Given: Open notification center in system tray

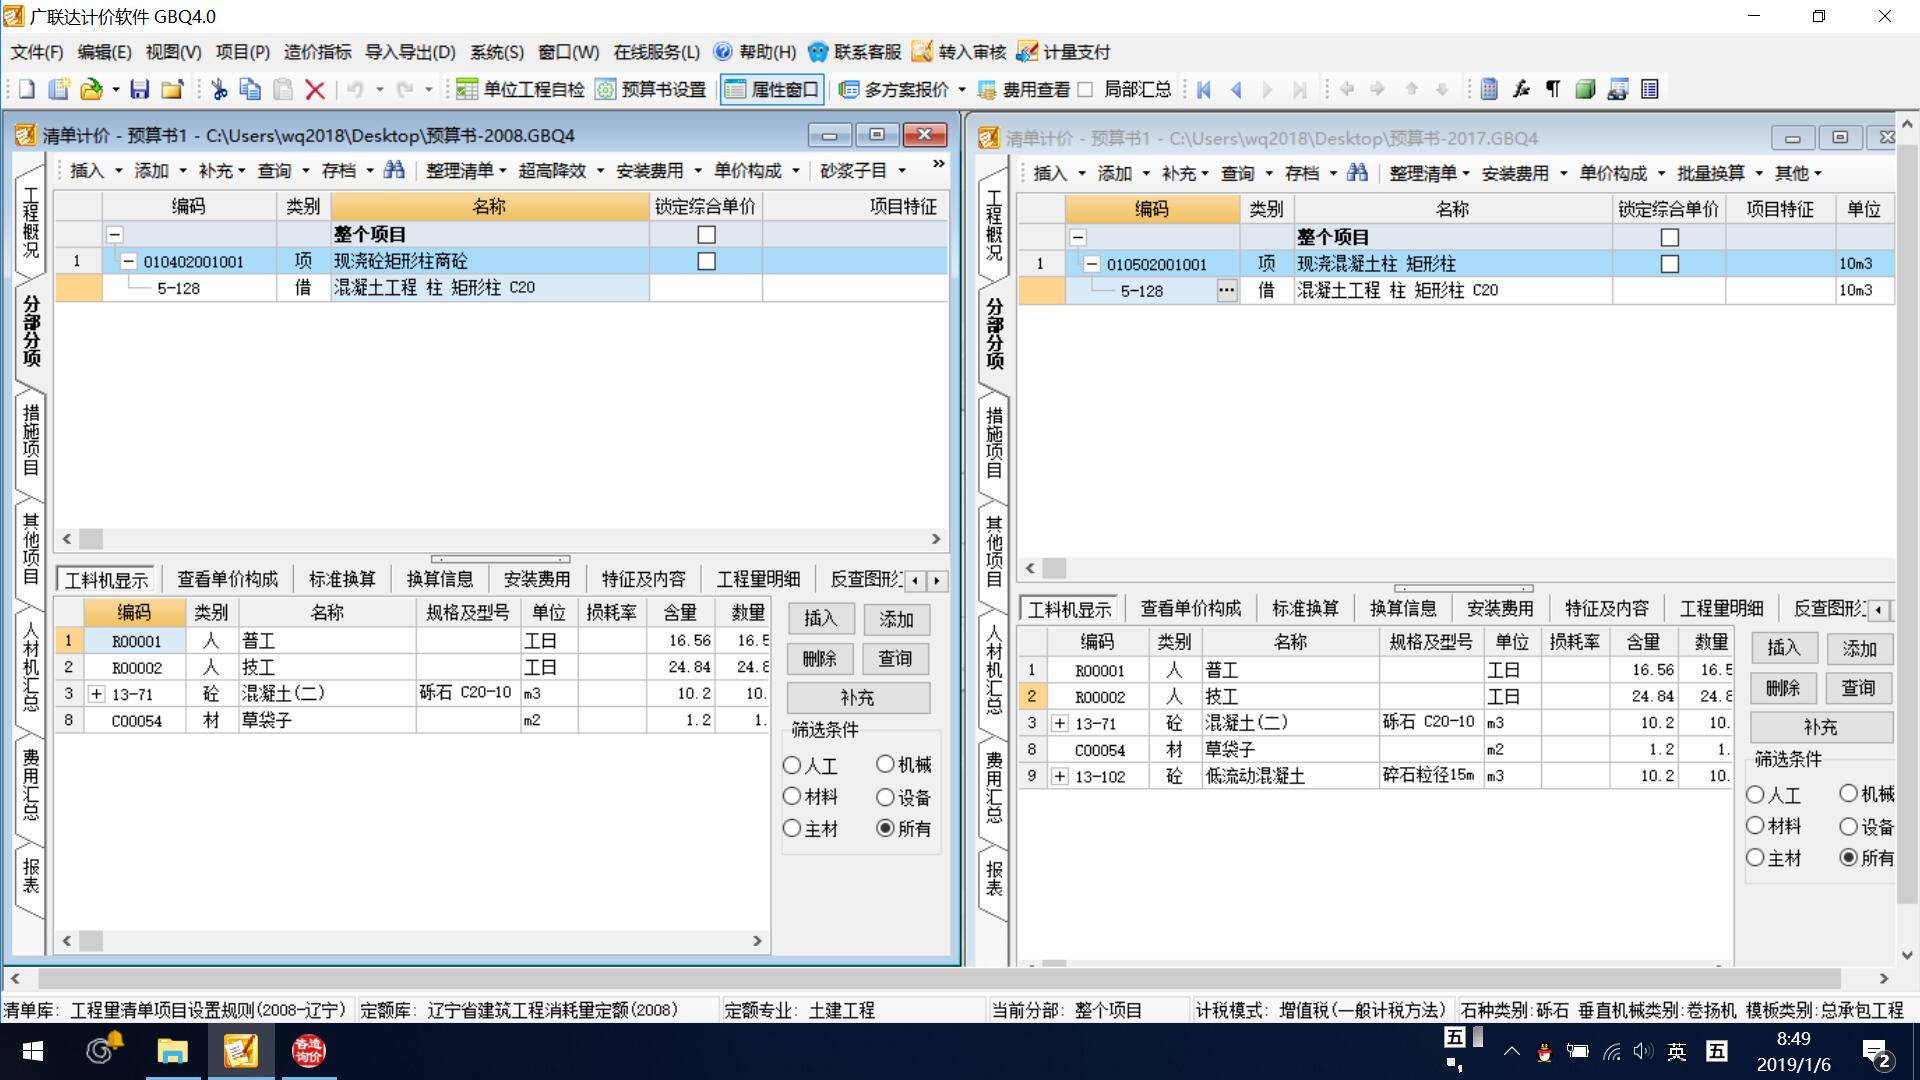Looking at the screenshot, I should click(x=1875, y=1052).
